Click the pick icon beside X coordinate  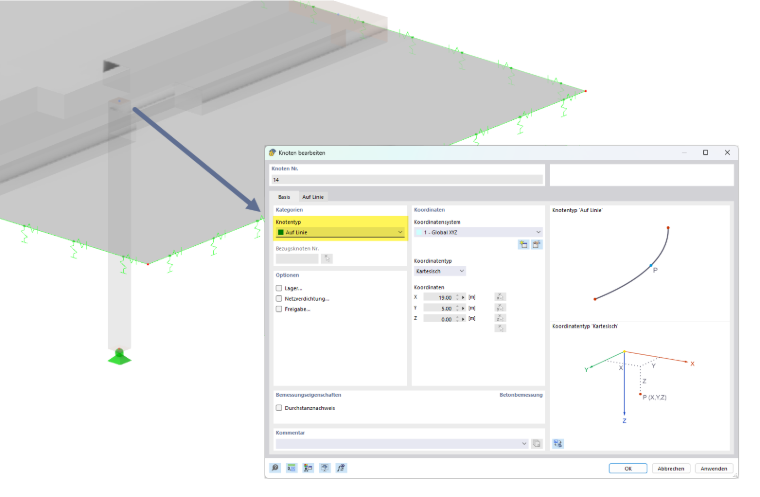click(x=500, y=297)
